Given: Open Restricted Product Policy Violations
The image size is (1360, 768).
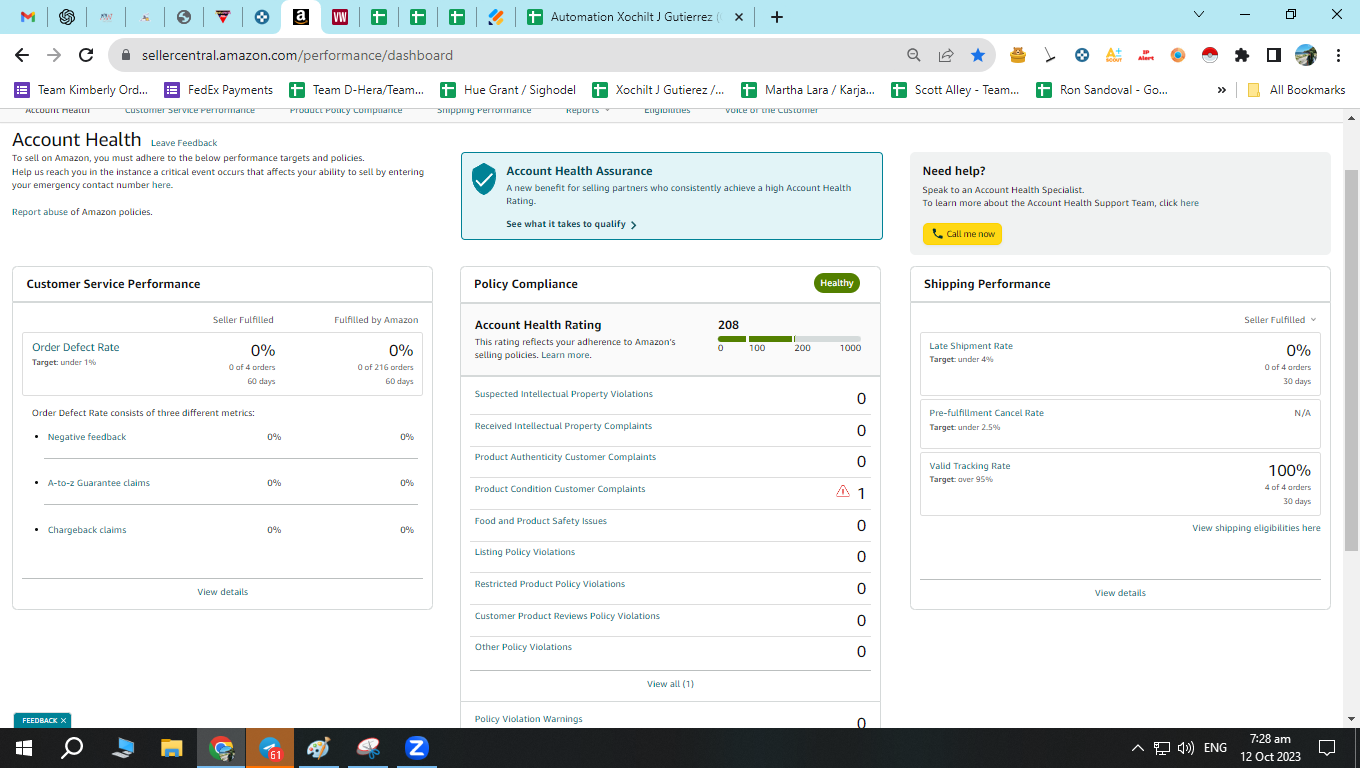Looking at the screenshot, I should [550, 584].
